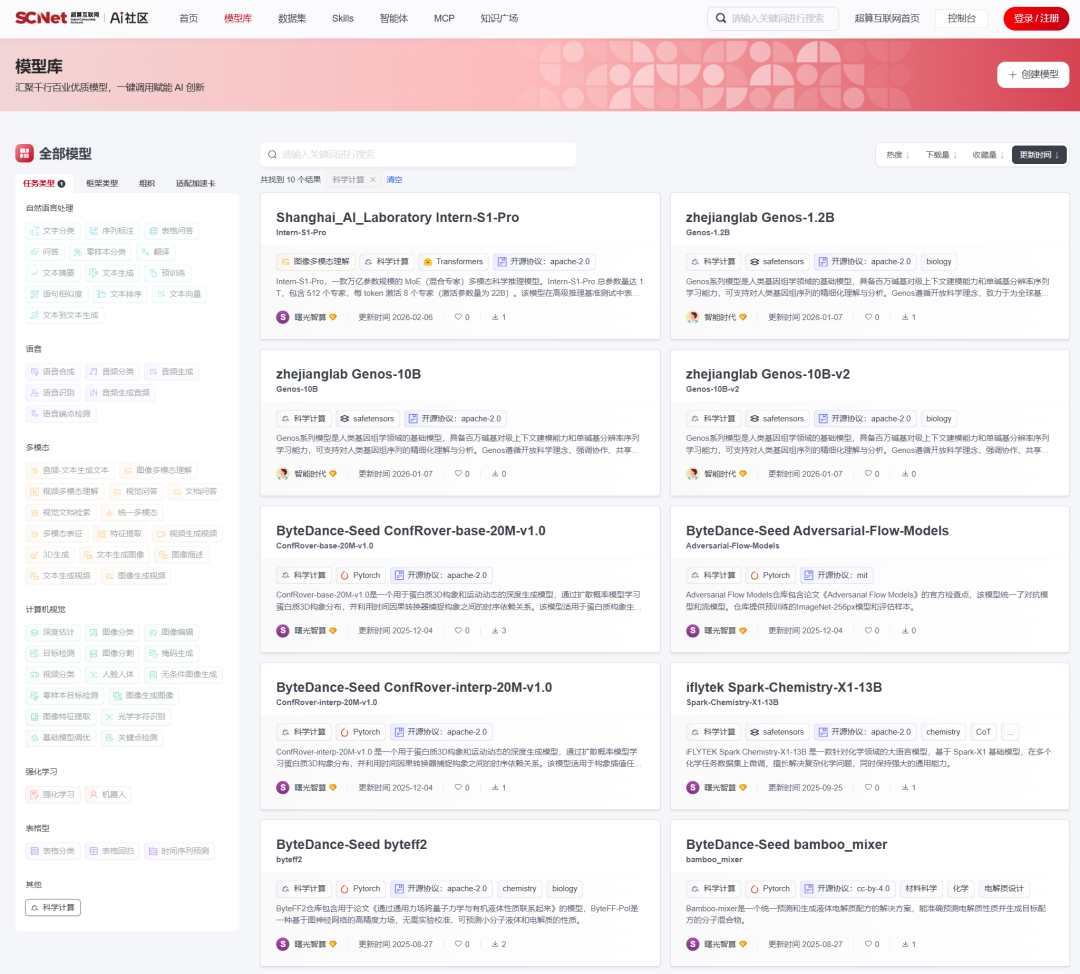Sort models by 收藏量
Viewport: 1080px width, 974px height.
coord(988,155)
